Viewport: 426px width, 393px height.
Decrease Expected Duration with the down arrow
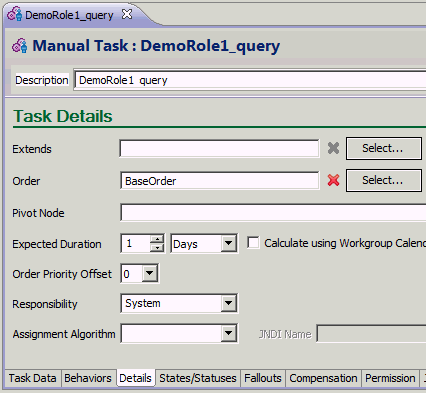[157, 248]
